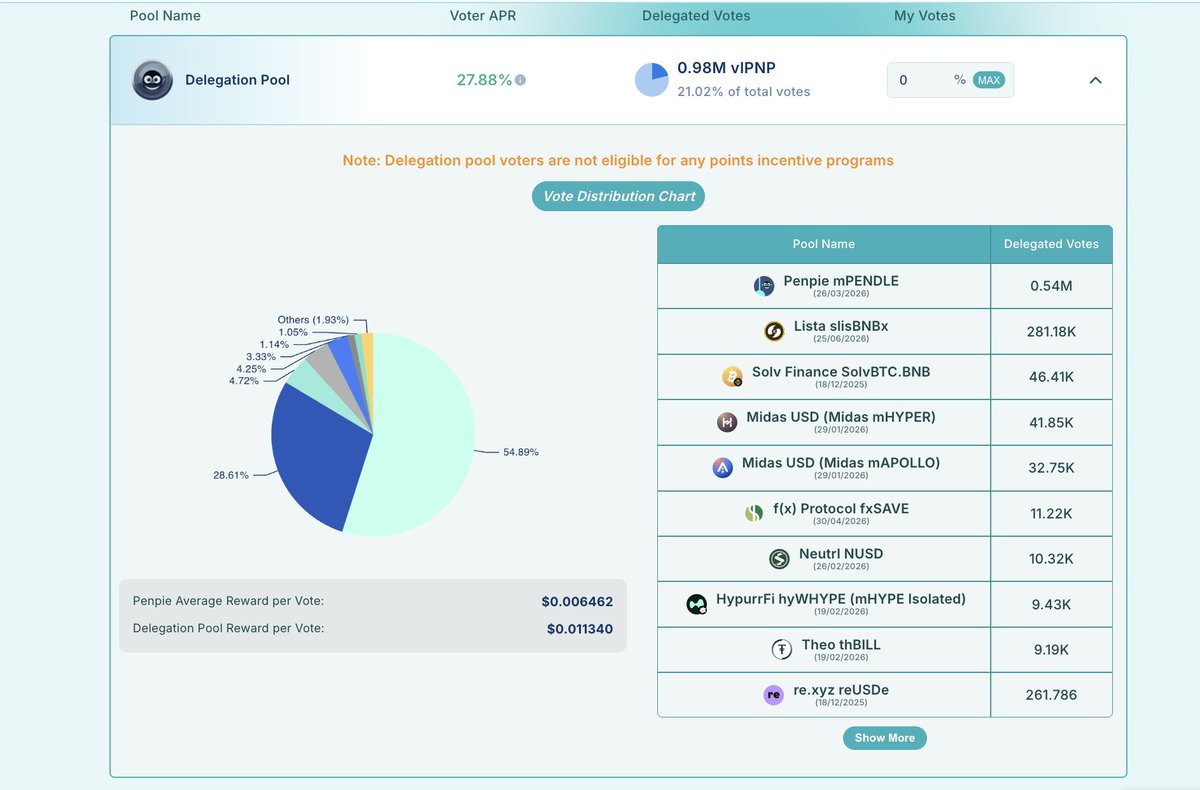Collapse the Delegation Pool row with the chevron
This screenshot has height=790, width=1200.
point(1095,80)
